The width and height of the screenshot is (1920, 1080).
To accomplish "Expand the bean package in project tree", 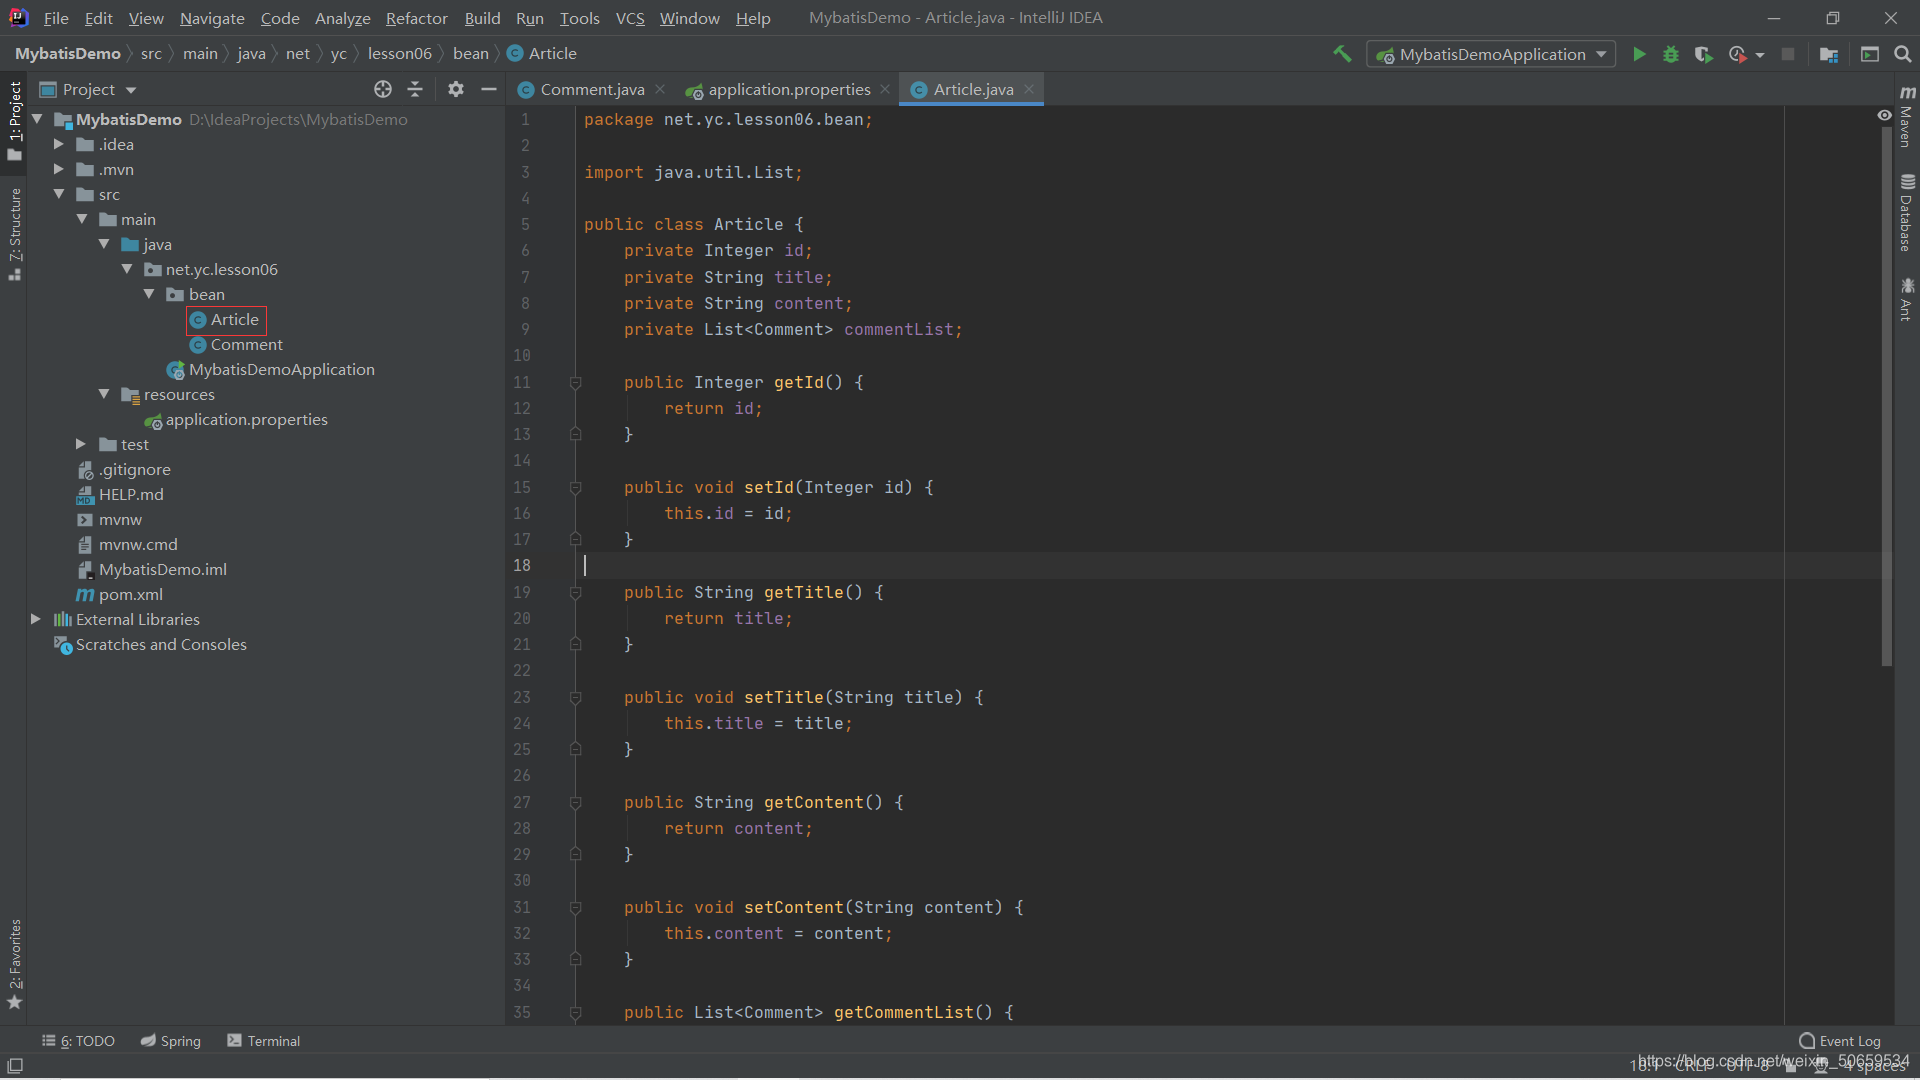I will click(x=148, y=294).
